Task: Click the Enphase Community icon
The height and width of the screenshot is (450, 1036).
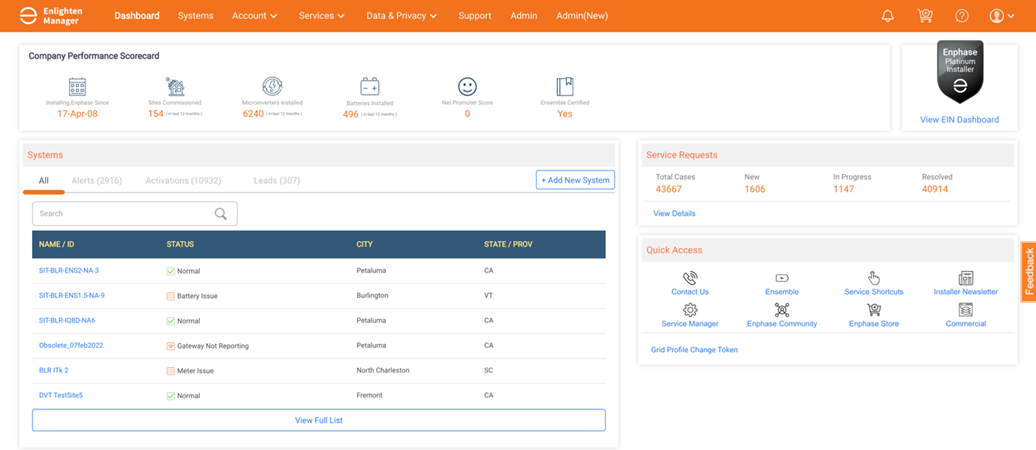Action: click(782, 310)
